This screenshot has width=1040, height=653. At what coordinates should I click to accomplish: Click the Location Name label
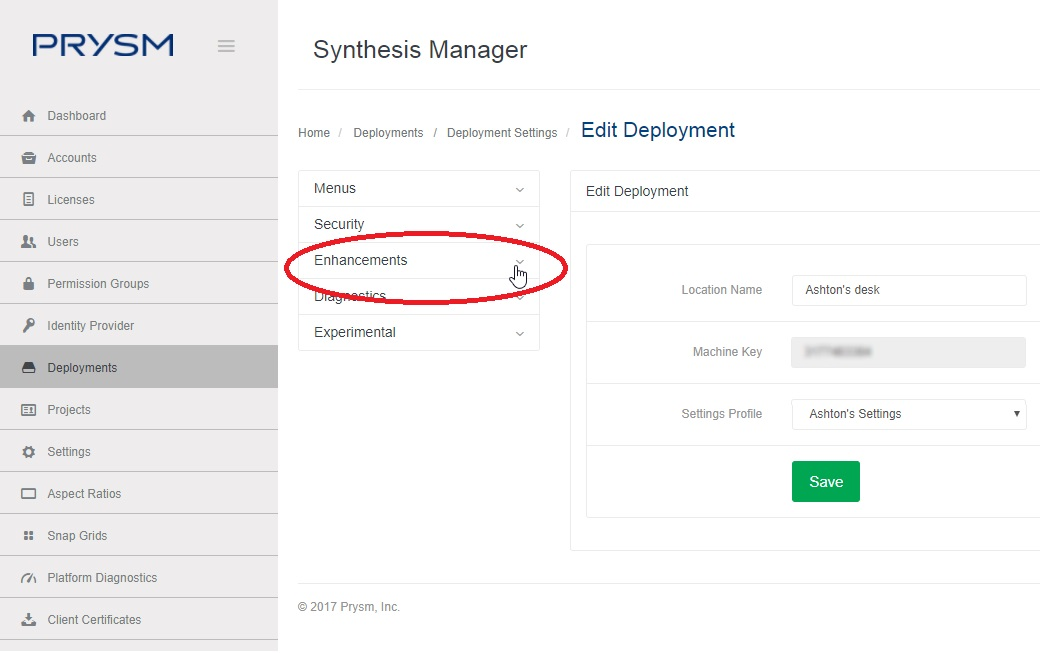coord(722,290)
